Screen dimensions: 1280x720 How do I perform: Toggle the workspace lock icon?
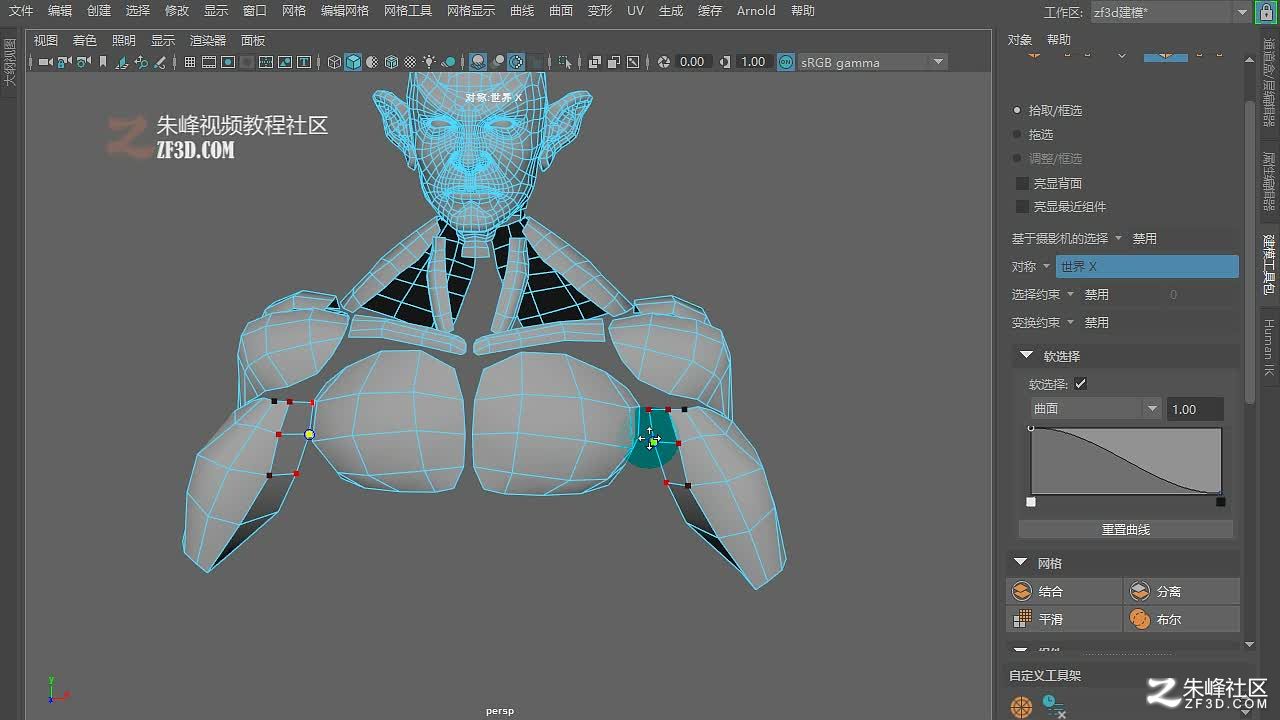click(1268, 12)
